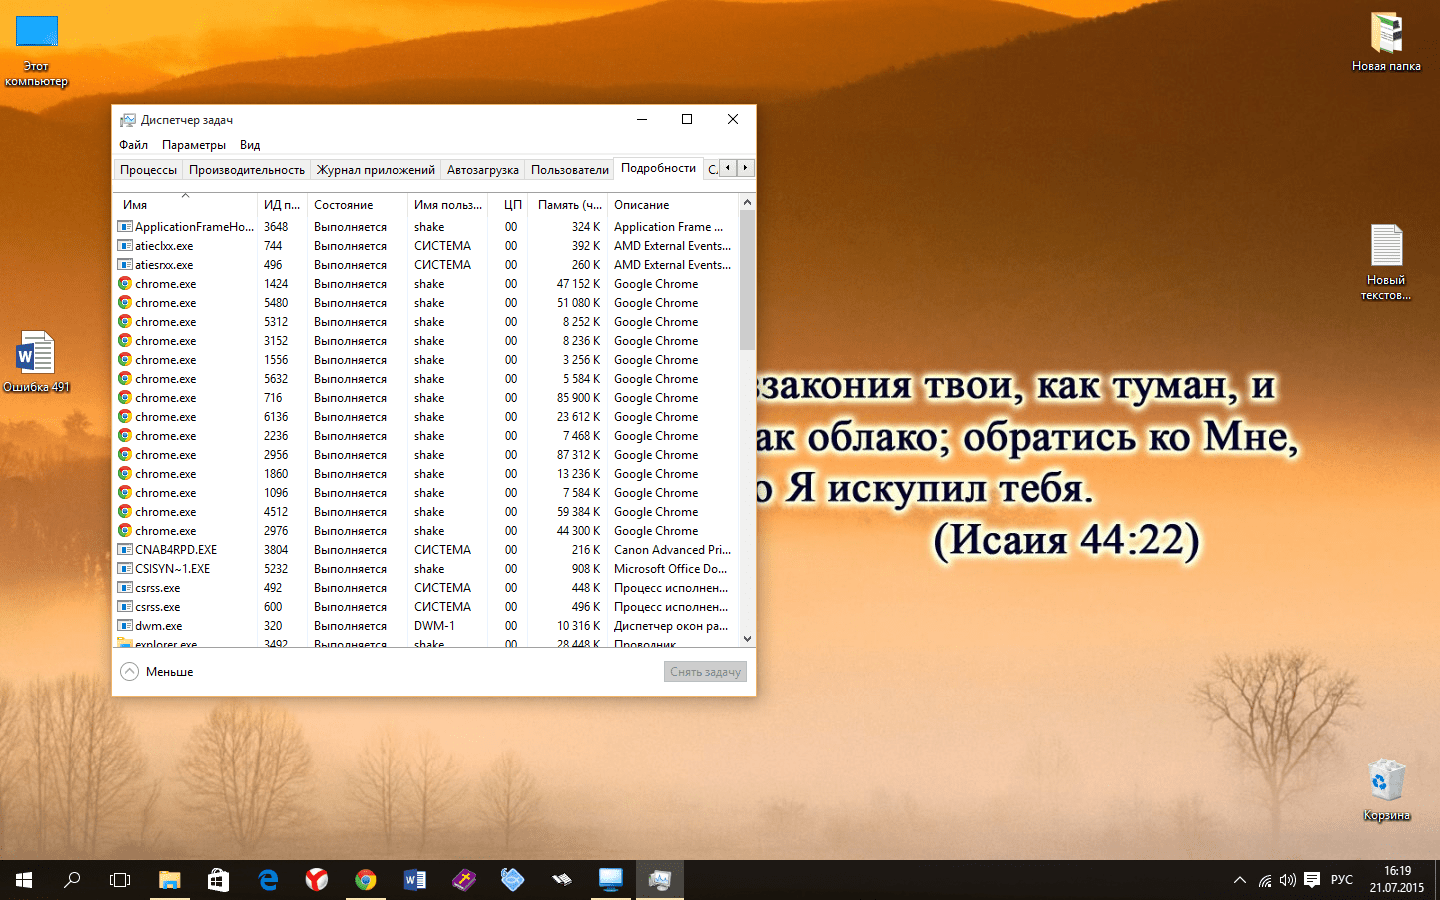Select 'Ошибка 491' Word document icon
This screenshot has height=900, width=1440.
click(37, 361)
